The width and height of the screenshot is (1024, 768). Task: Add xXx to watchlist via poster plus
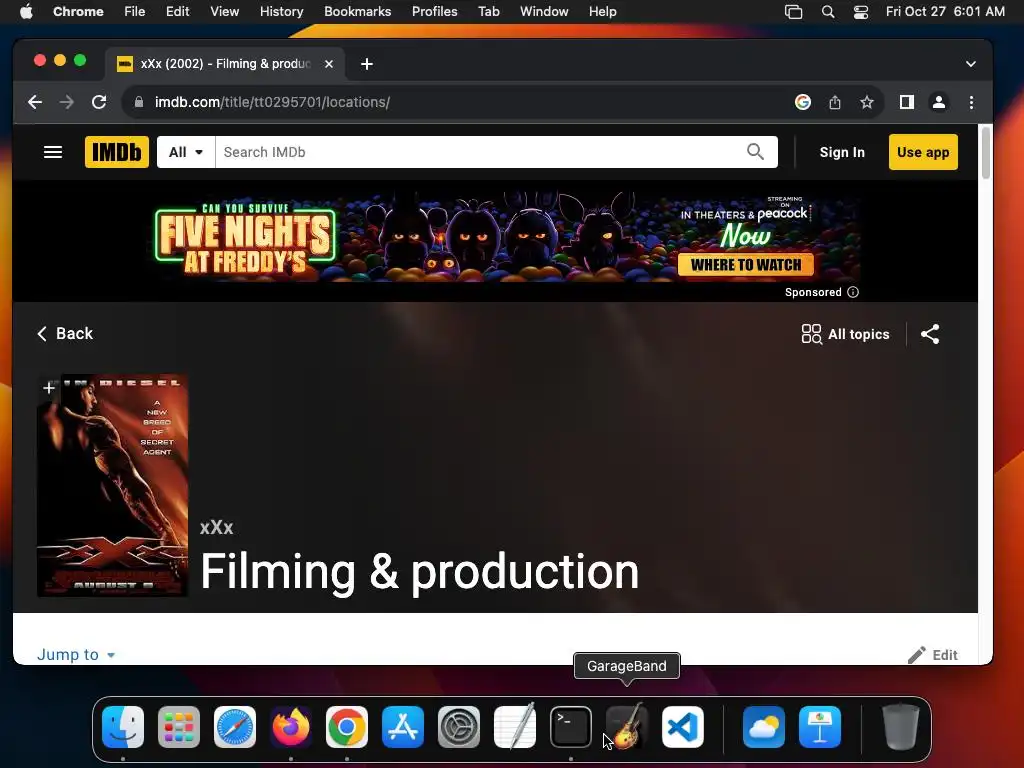coord(48,388)
